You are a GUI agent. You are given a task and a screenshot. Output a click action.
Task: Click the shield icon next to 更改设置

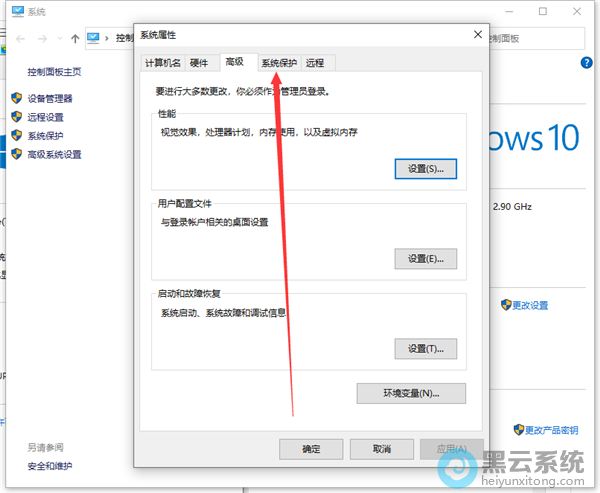tap(506, 305)
